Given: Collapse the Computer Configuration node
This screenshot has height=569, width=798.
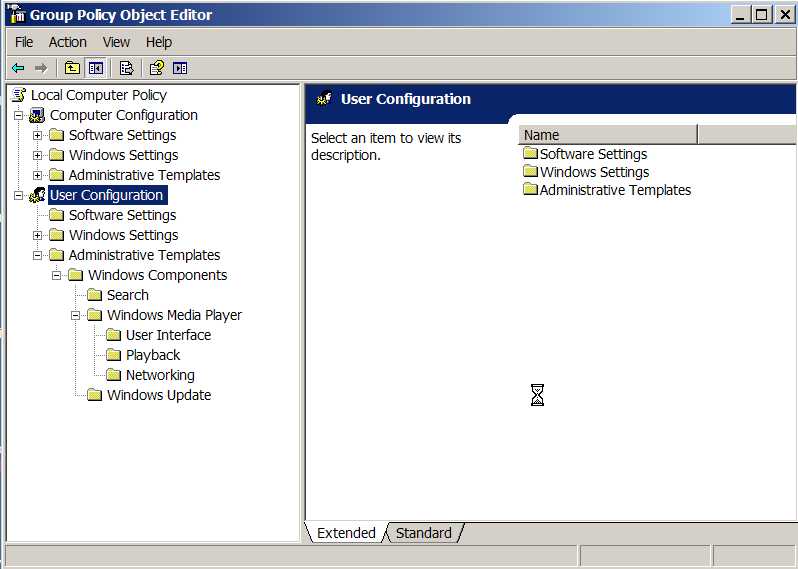Looking at the screenshot, I should click(x=18, y=116).
